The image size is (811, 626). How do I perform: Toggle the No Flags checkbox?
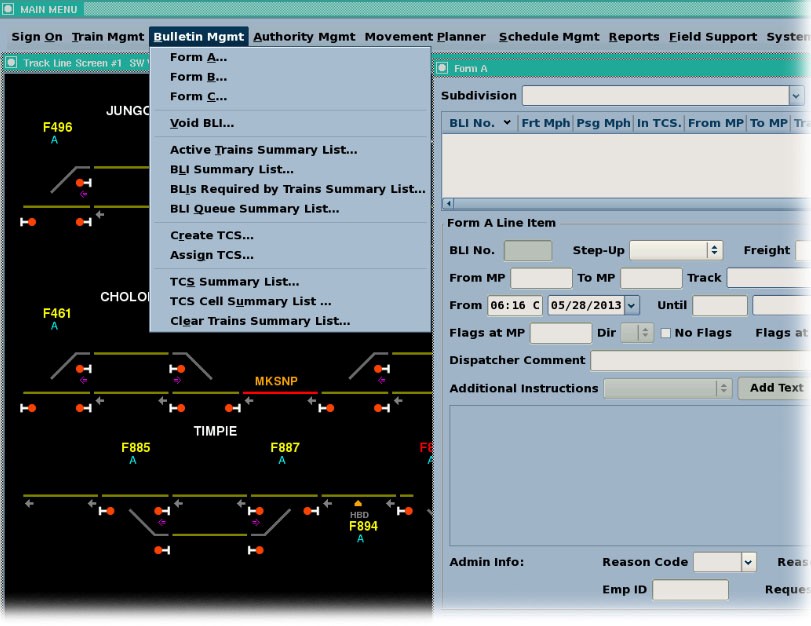coord(665,333)
